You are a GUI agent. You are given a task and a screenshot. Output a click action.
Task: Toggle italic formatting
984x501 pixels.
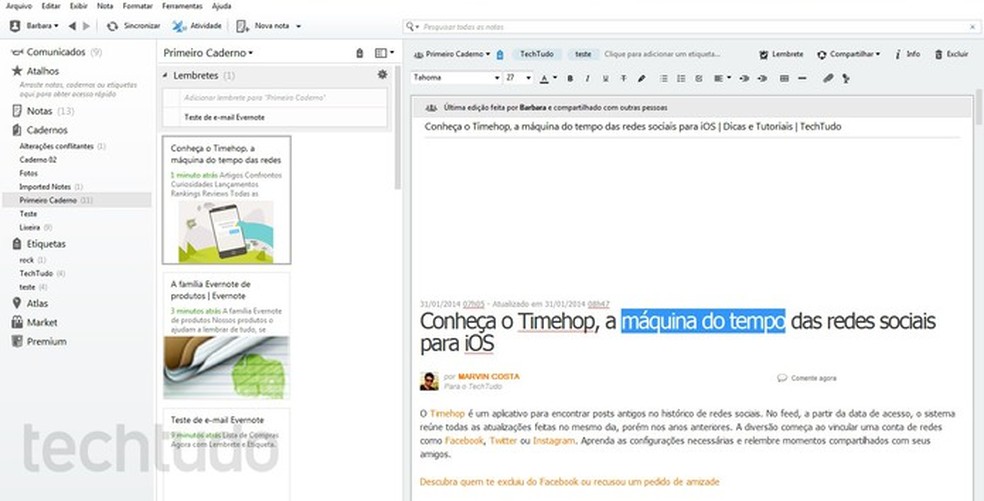pos(587,78)
